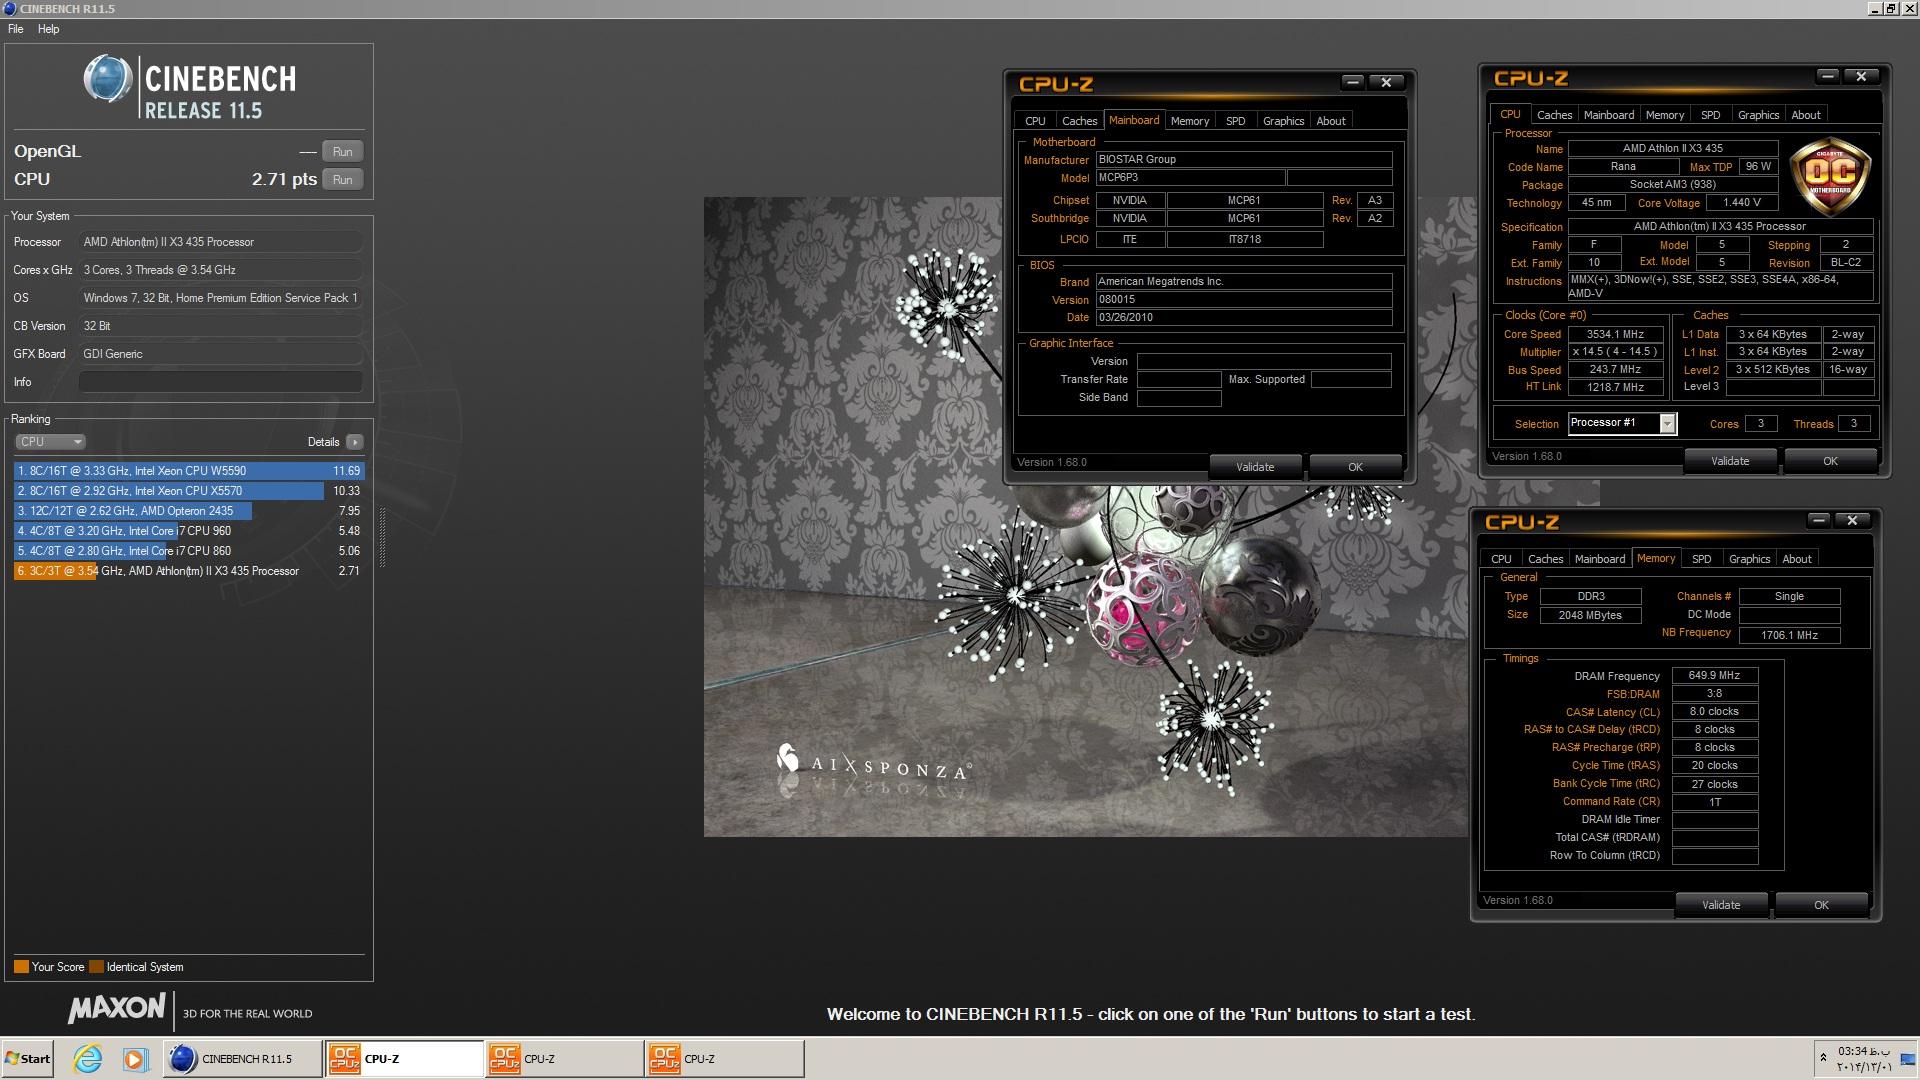Screen dimensions: 1920x1080
Task: Switch to CINEBENCH R11.5 taskbar item
Action: 243,1058
